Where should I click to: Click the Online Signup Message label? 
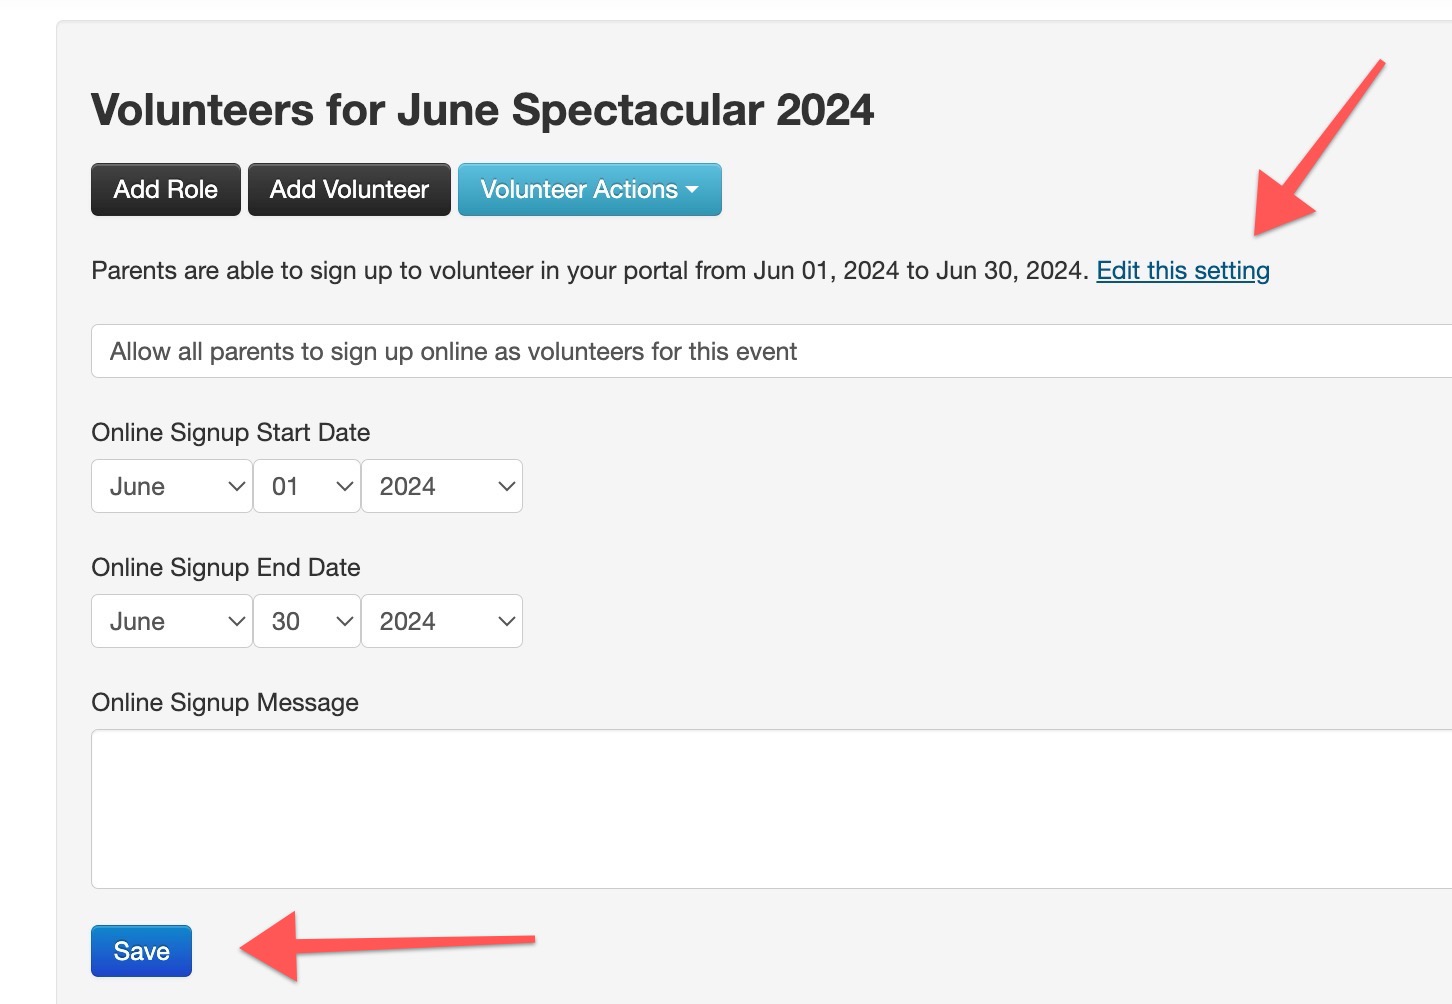[x=225, y=703]
